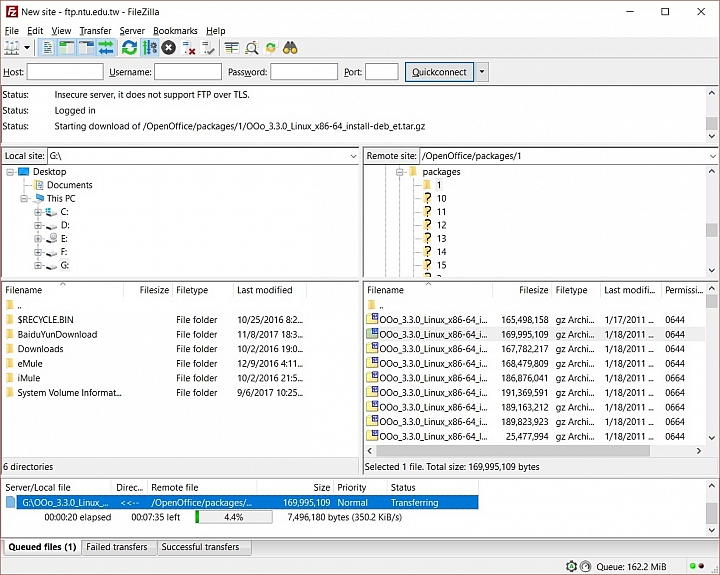The height and width of the screenshot is (575, 720).
Task: Toggle the message log display
Action: tap(48, 48)
